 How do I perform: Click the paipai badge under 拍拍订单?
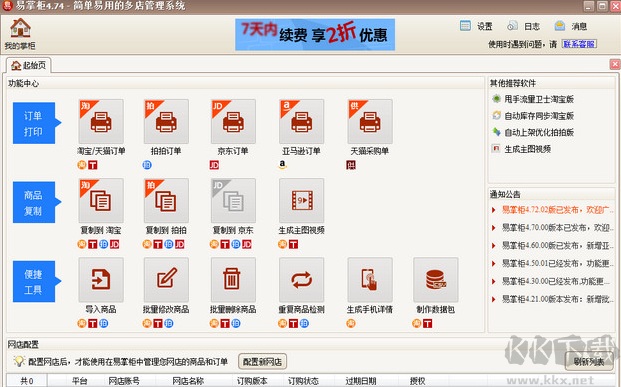tap(147, 165)
